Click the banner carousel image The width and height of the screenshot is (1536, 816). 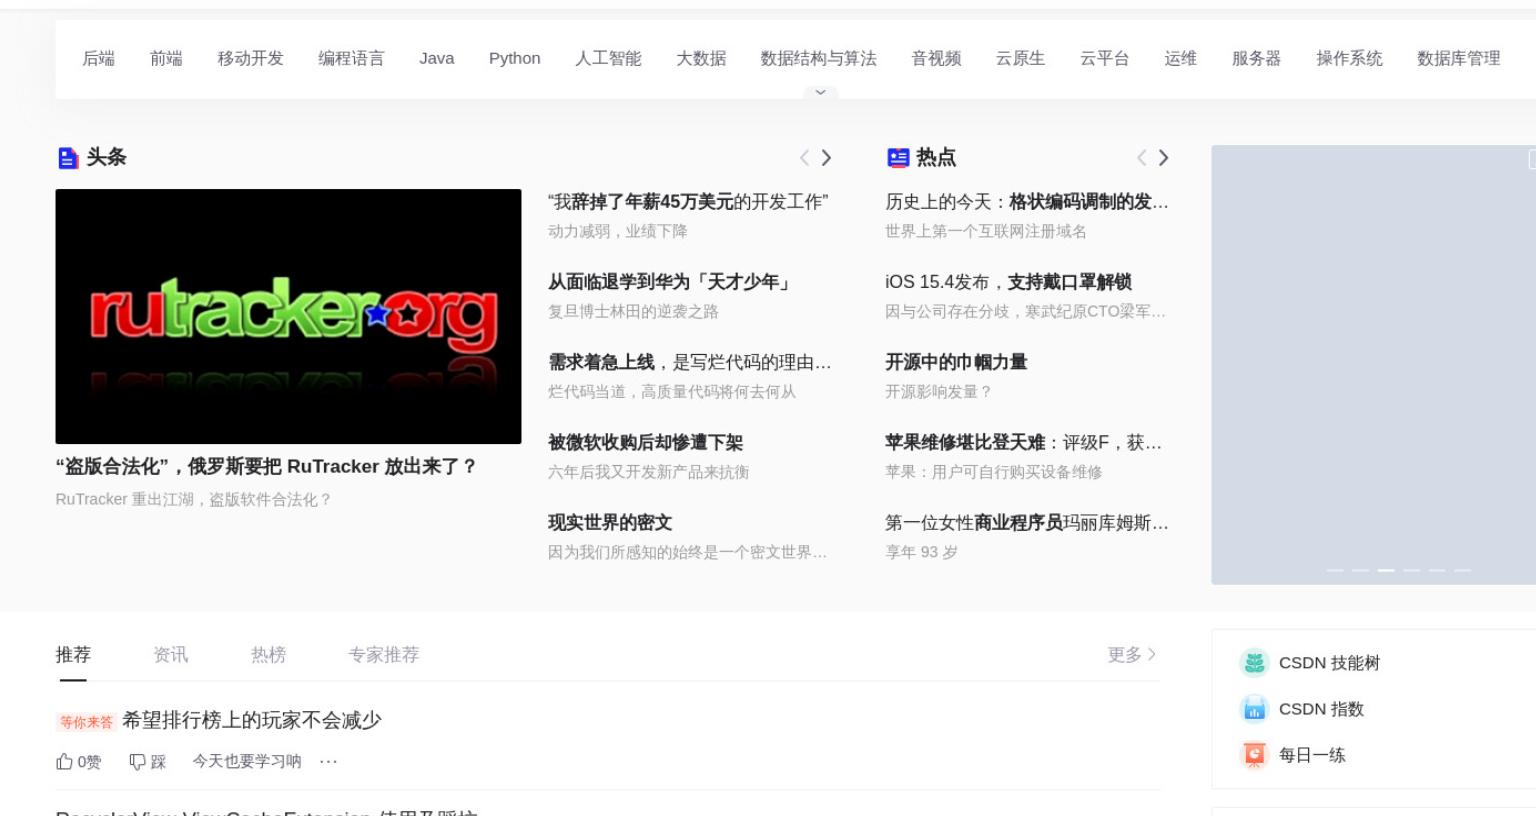point(1373,365)
